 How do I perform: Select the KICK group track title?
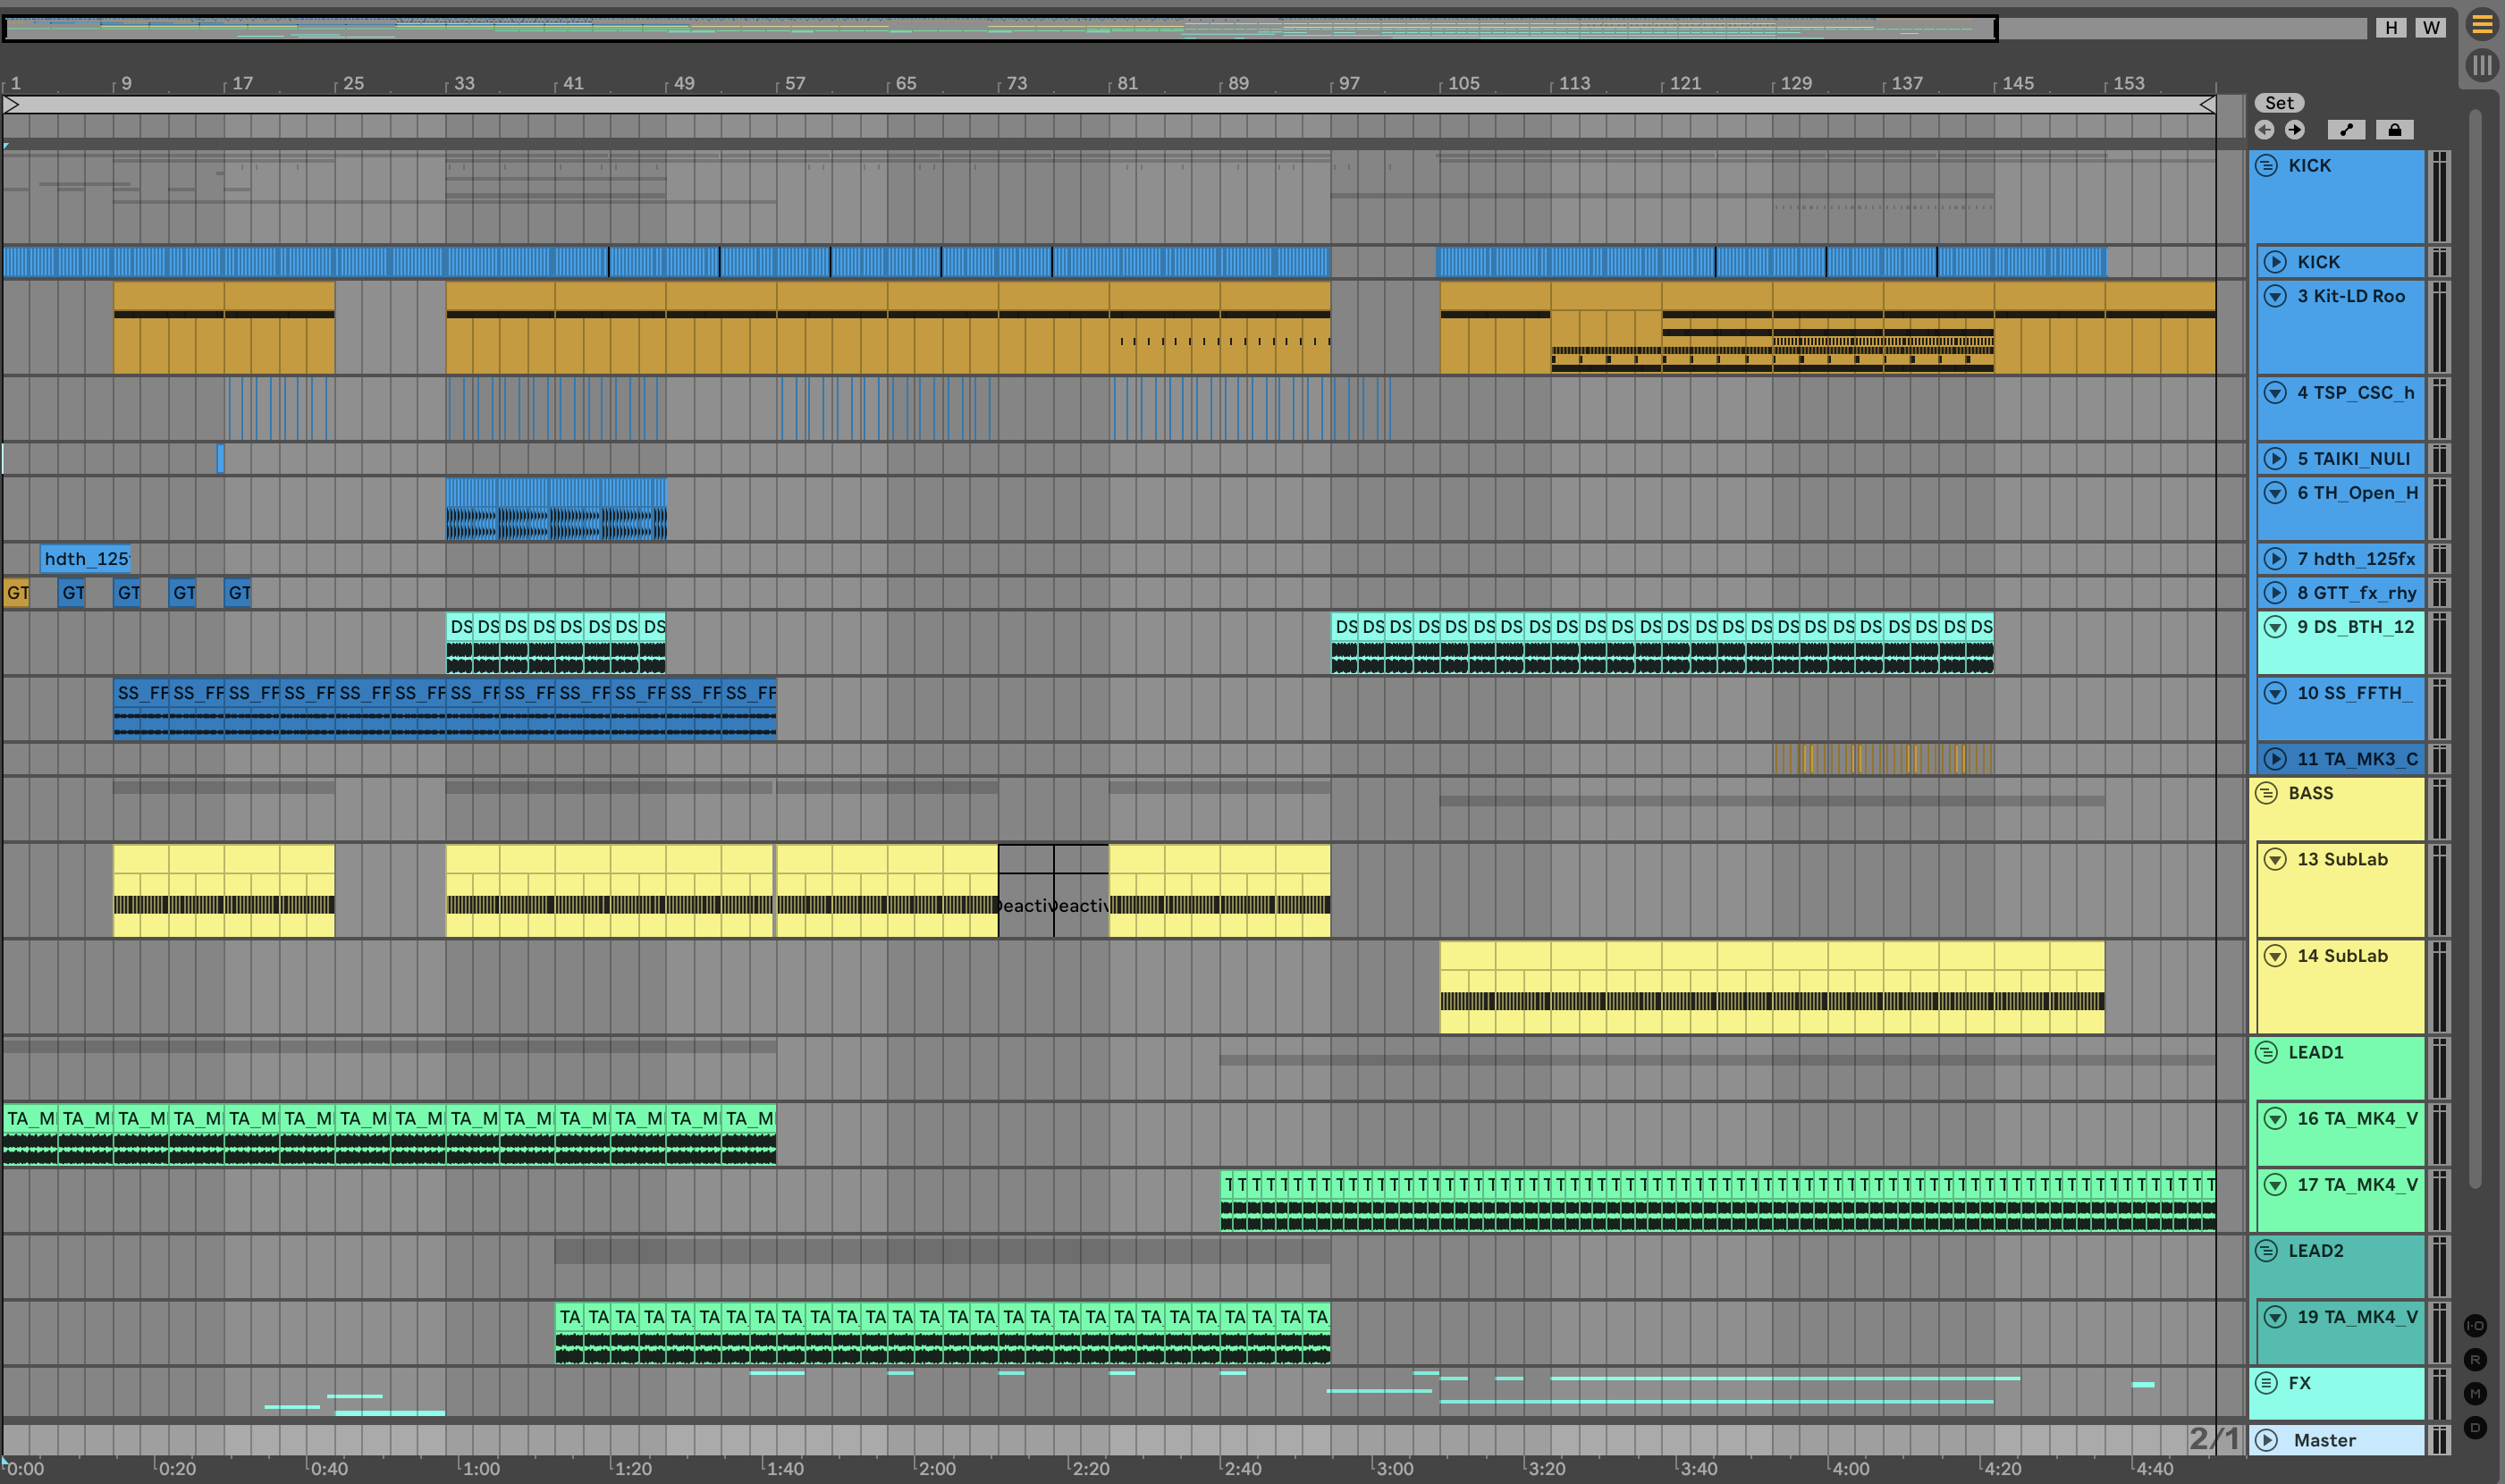pyautogui.click(x=2309, y=166)
